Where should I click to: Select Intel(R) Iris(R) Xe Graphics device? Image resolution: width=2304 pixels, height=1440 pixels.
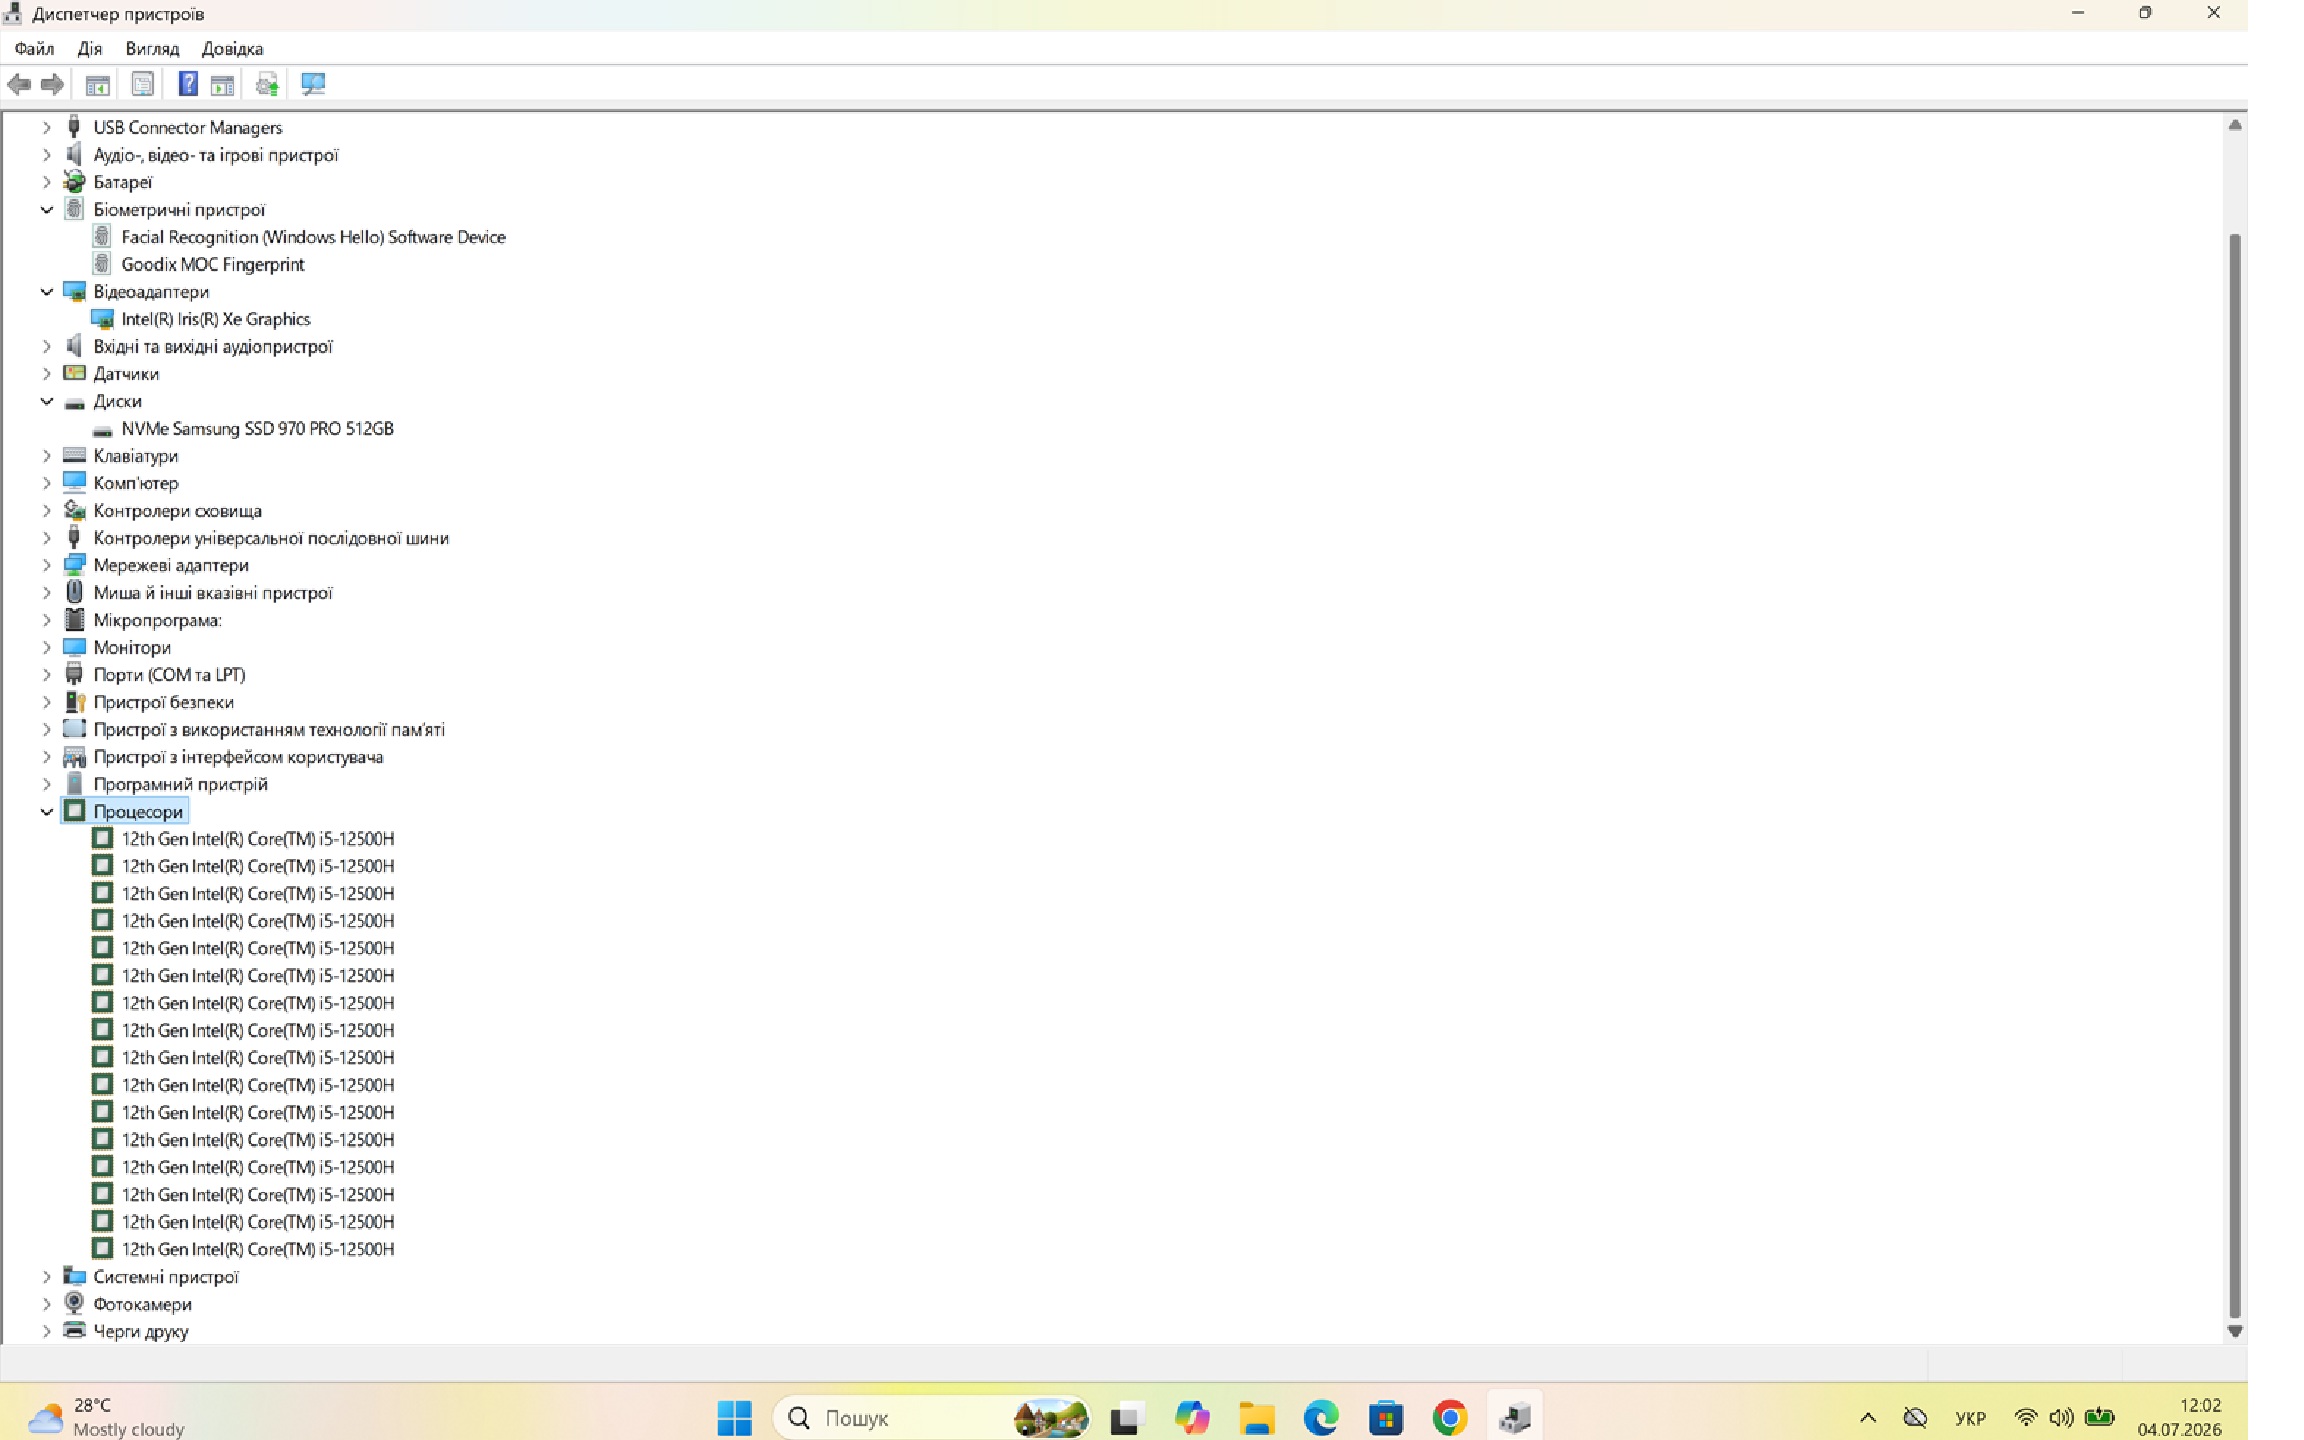(216, 319)
